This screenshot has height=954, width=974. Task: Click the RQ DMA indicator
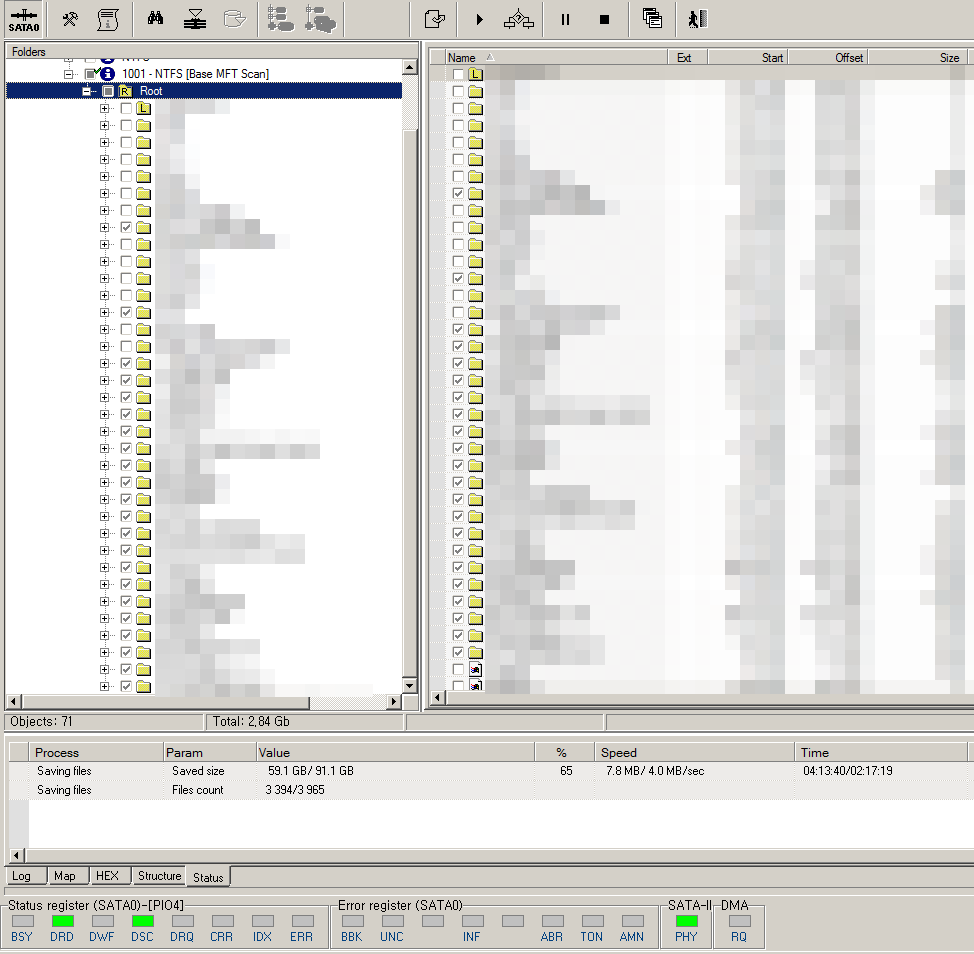point(739,921)
